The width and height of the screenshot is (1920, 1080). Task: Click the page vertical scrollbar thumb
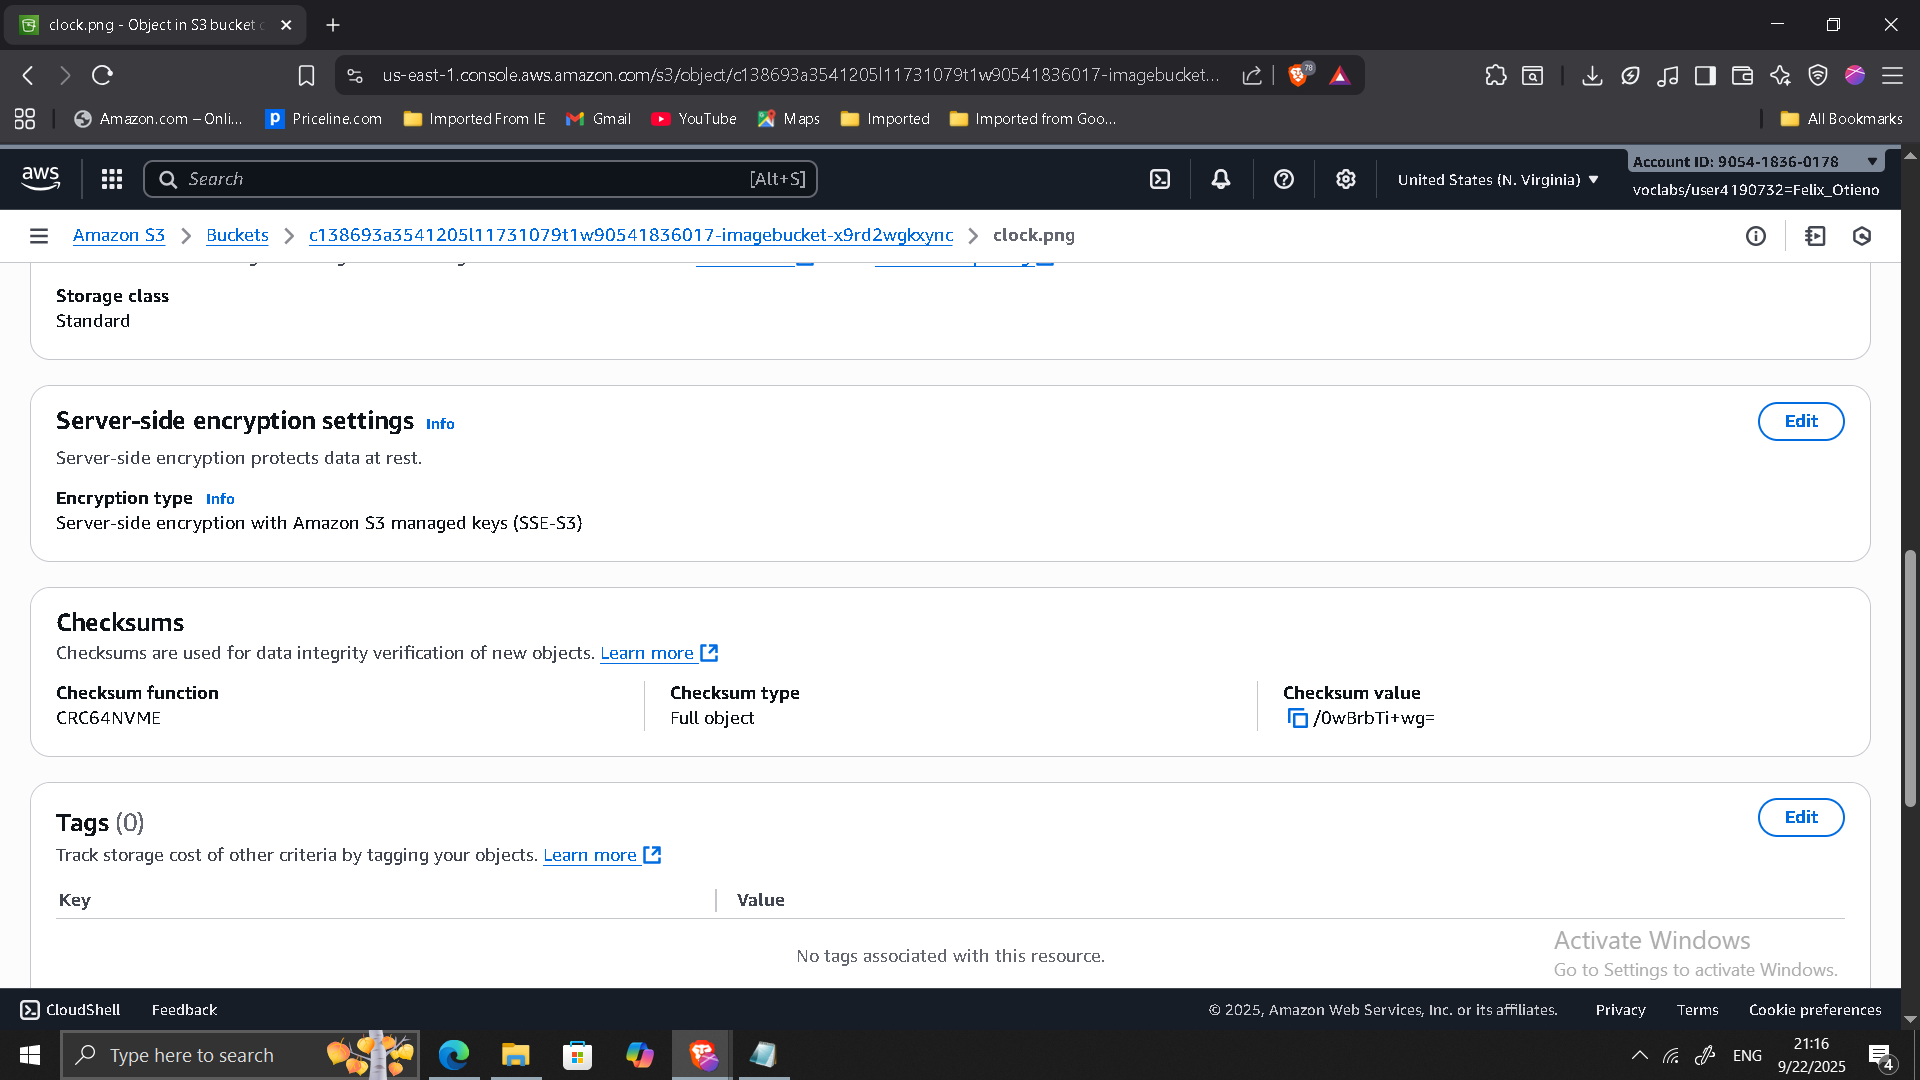1910,680
